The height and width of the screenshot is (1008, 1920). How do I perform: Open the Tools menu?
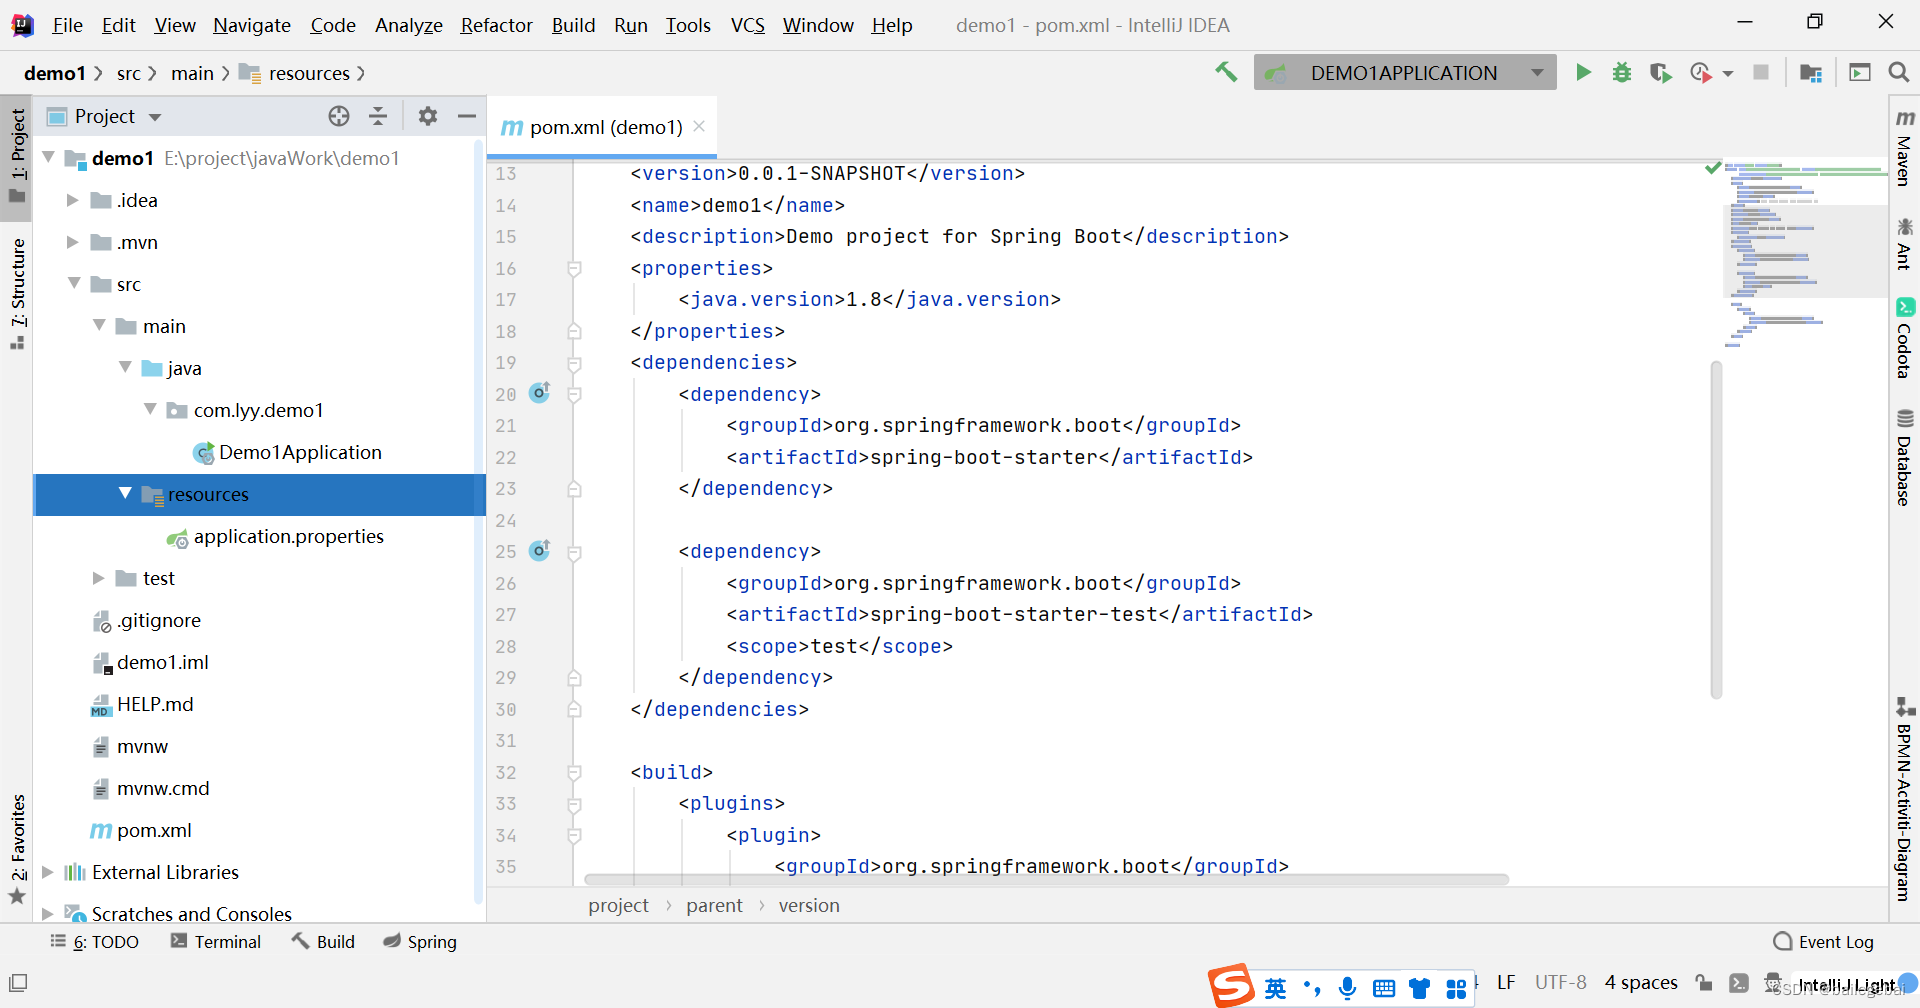(688, 25)
